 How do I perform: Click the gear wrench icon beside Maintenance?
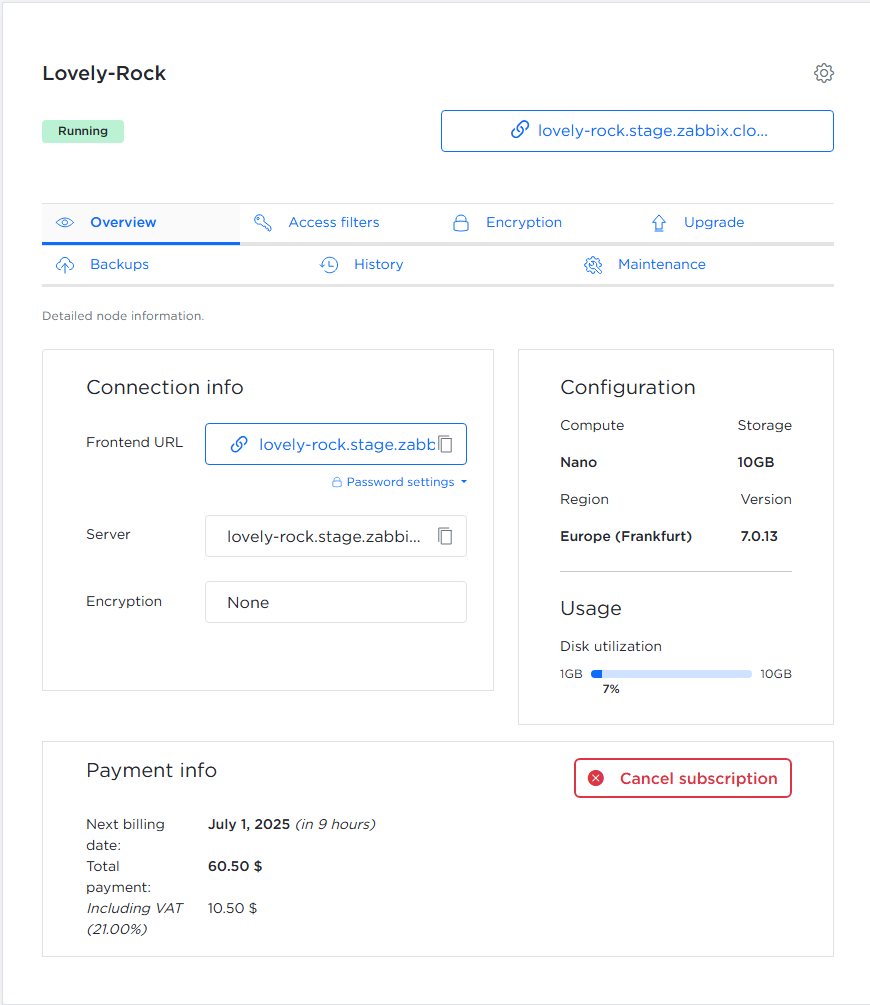(593, 265)
